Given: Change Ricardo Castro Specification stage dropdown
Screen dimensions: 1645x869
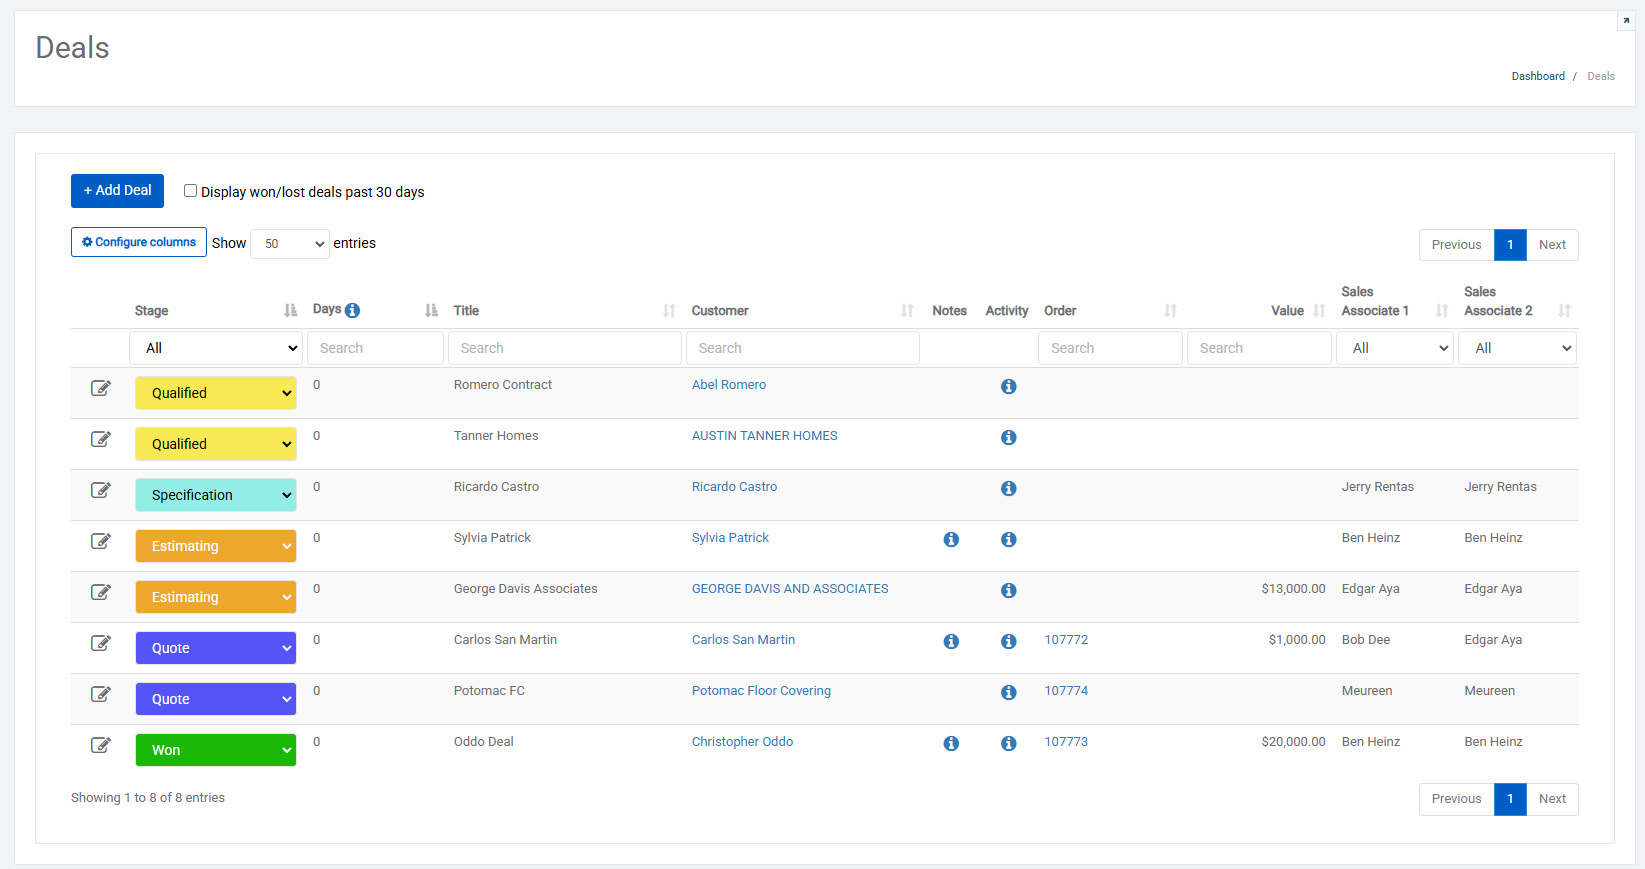Looking at the screenshot, I should (216, 495).
